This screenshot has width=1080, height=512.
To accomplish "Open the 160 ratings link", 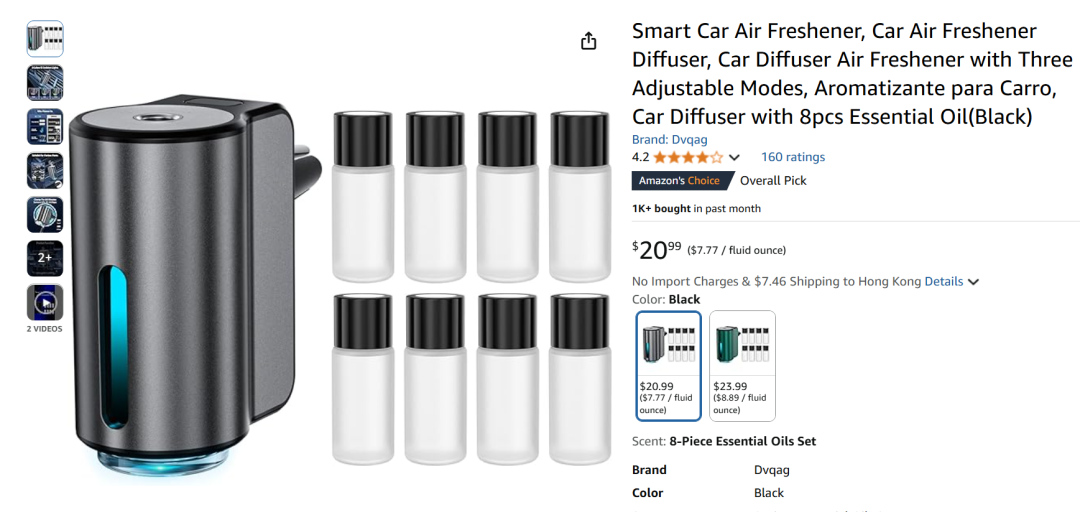I will click(792, 157).
